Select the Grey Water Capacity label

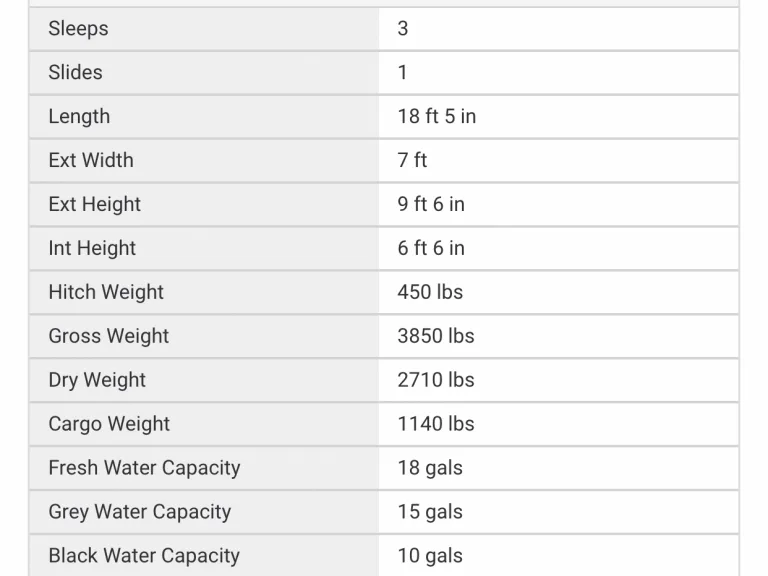[140, 512]
